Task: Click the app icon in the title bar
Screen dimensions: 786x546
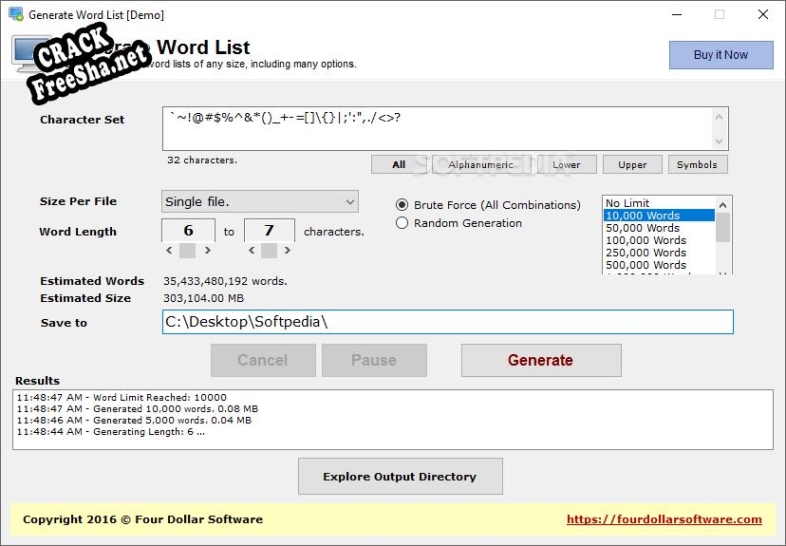Action: point(15,15)
